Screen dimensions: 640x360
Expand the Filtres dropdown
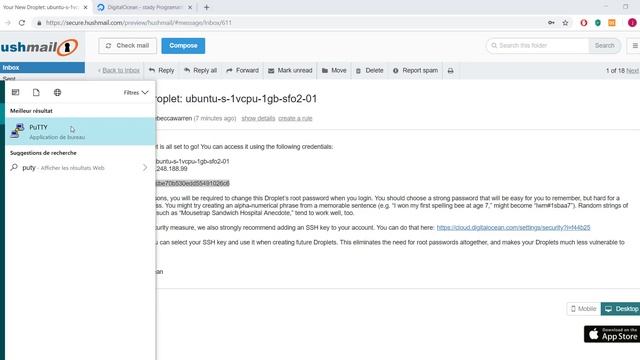click(136, 93)
